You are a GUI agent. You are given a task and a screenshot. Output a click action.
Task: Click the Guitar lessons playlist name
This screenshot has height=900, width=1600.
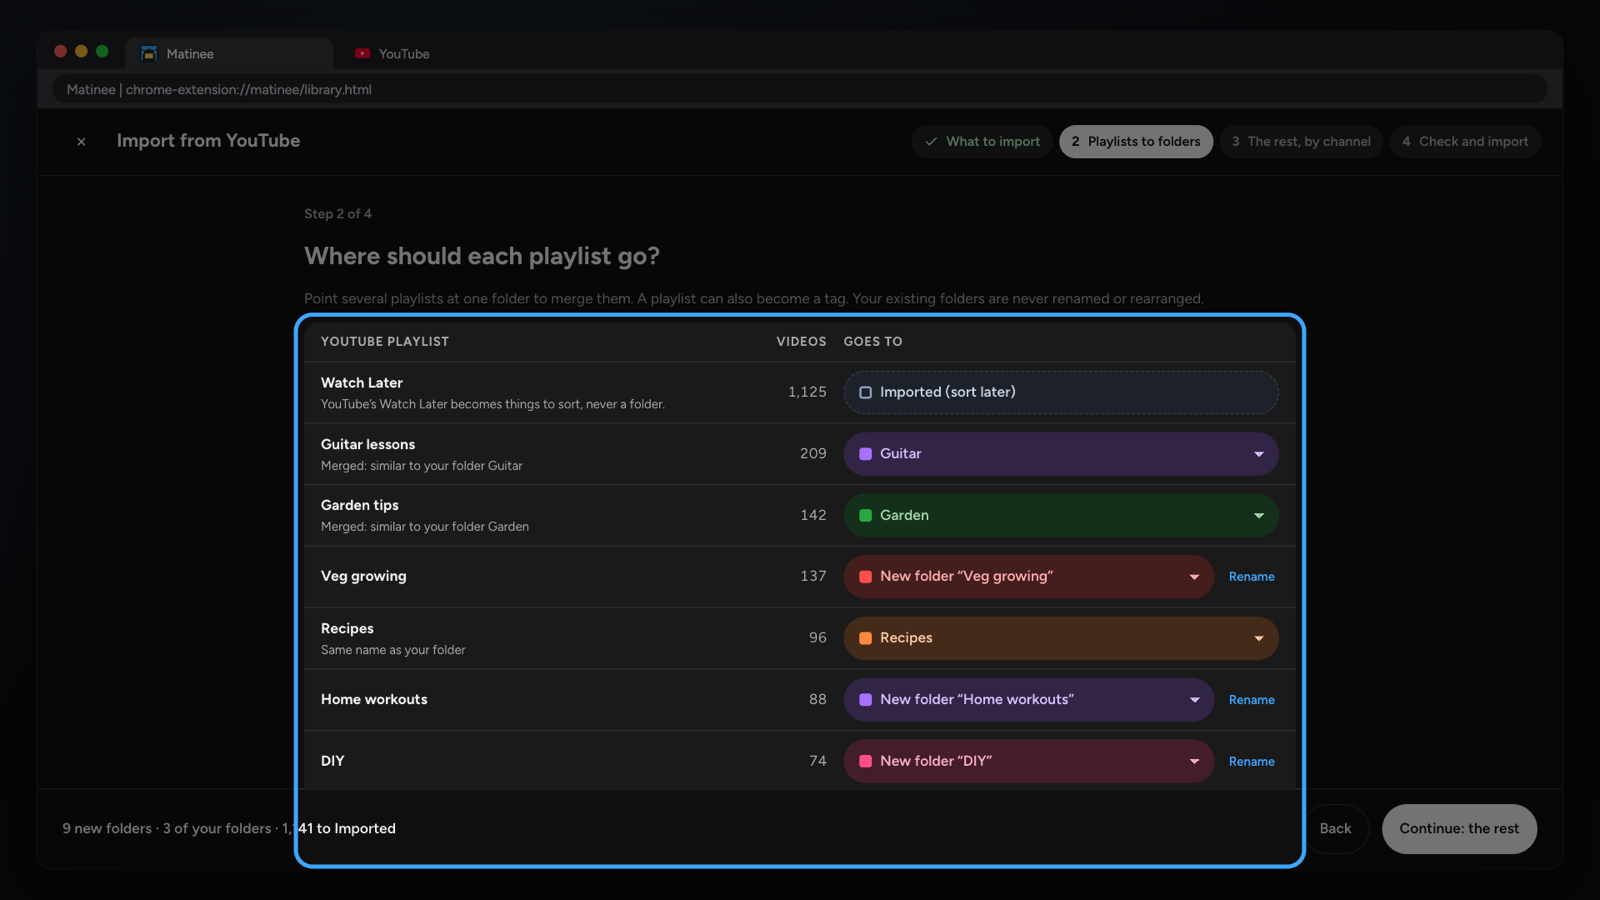click(x=368, y=444)
